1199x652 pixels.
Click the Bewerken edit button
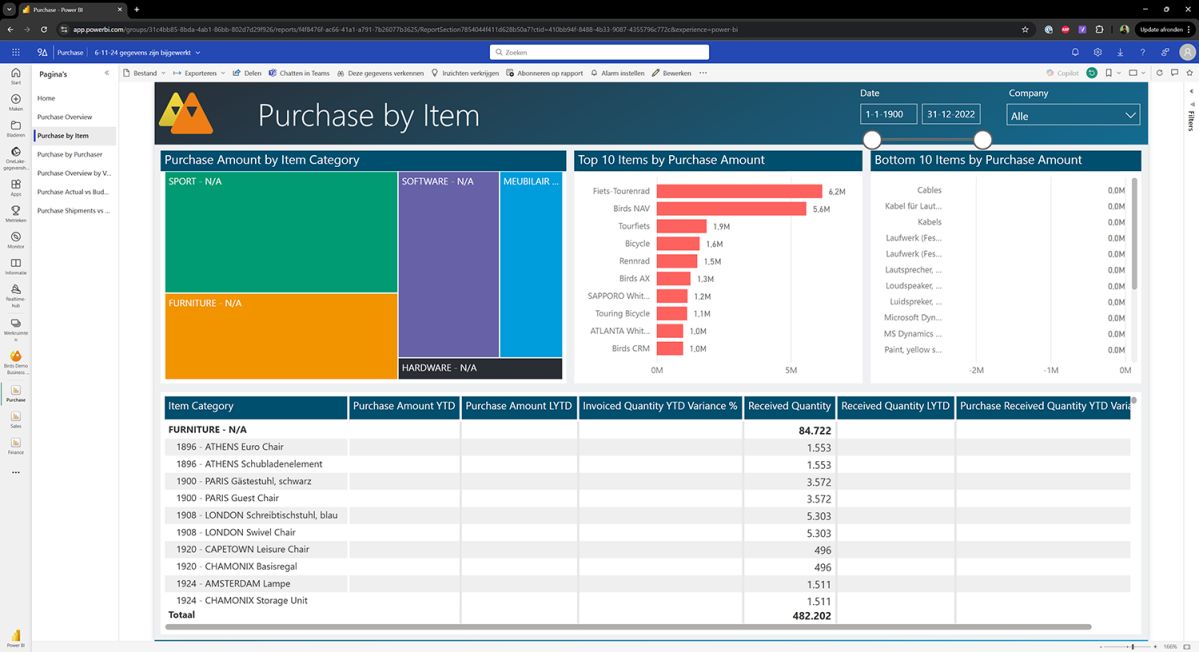[x=671, y=73]
